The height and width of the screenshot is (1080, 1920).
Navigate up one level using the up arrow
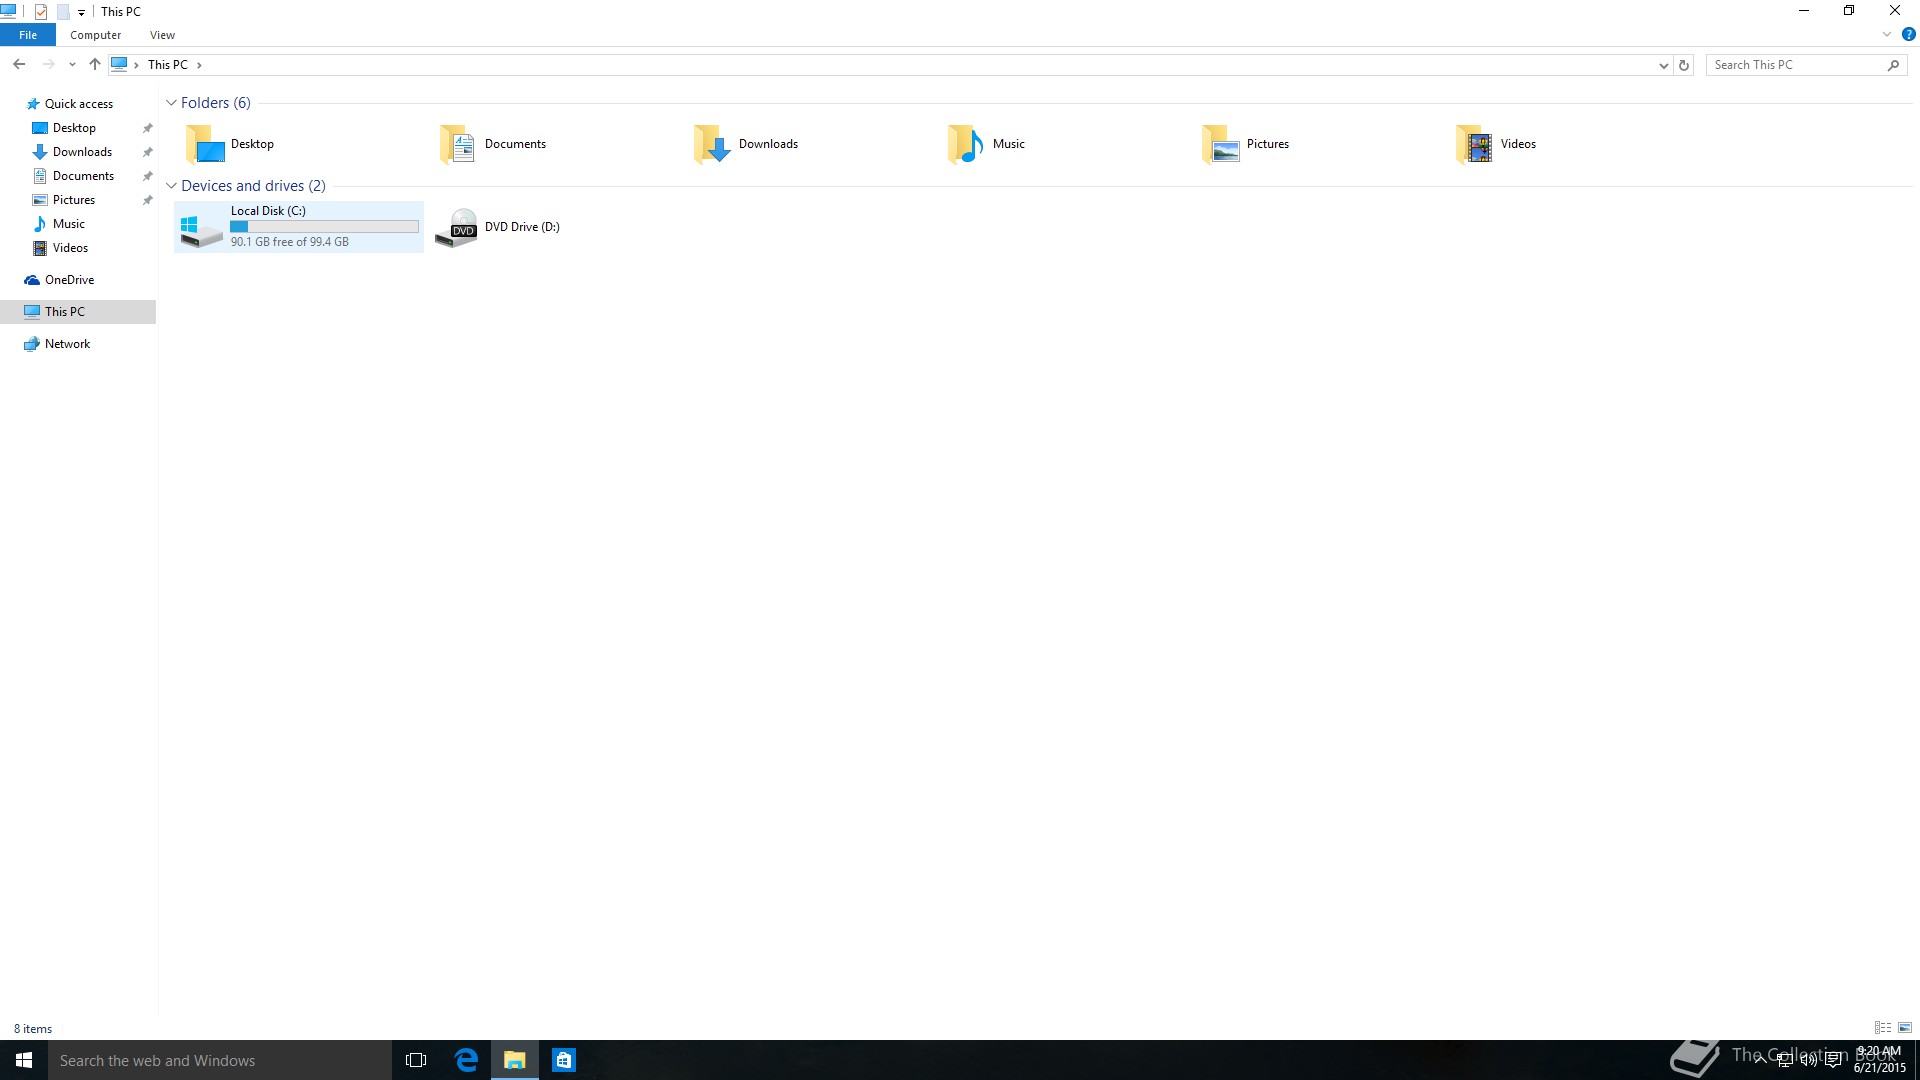[94, 64]
